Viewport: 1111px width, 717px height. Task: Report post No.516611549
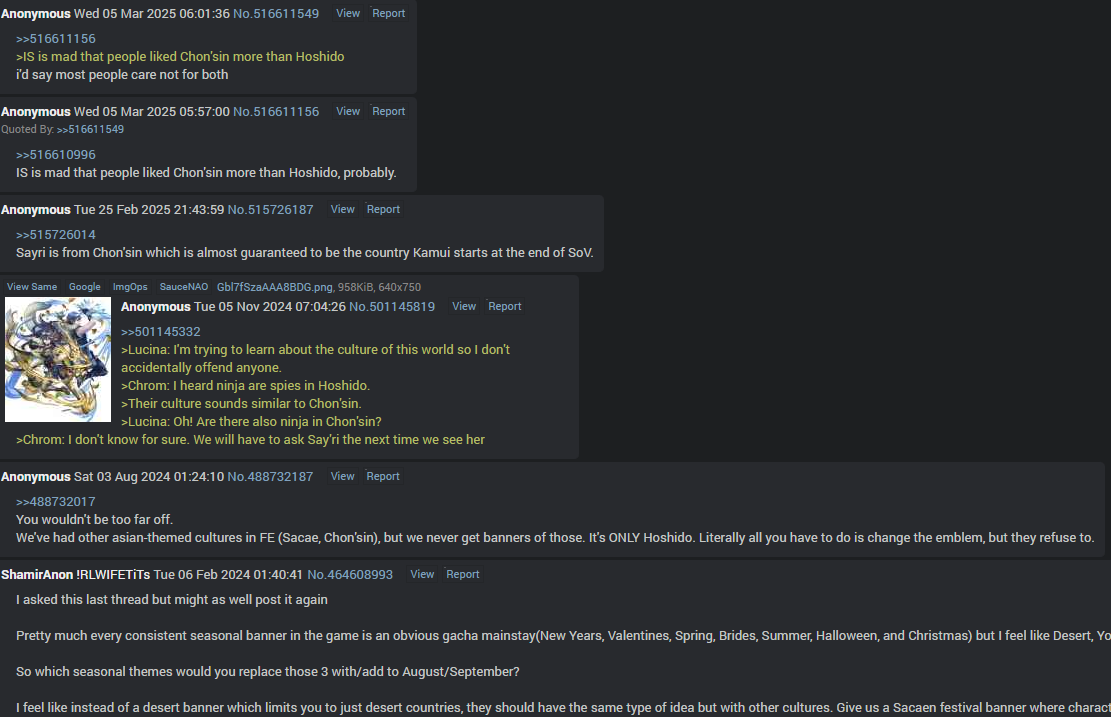click(388, 13)
